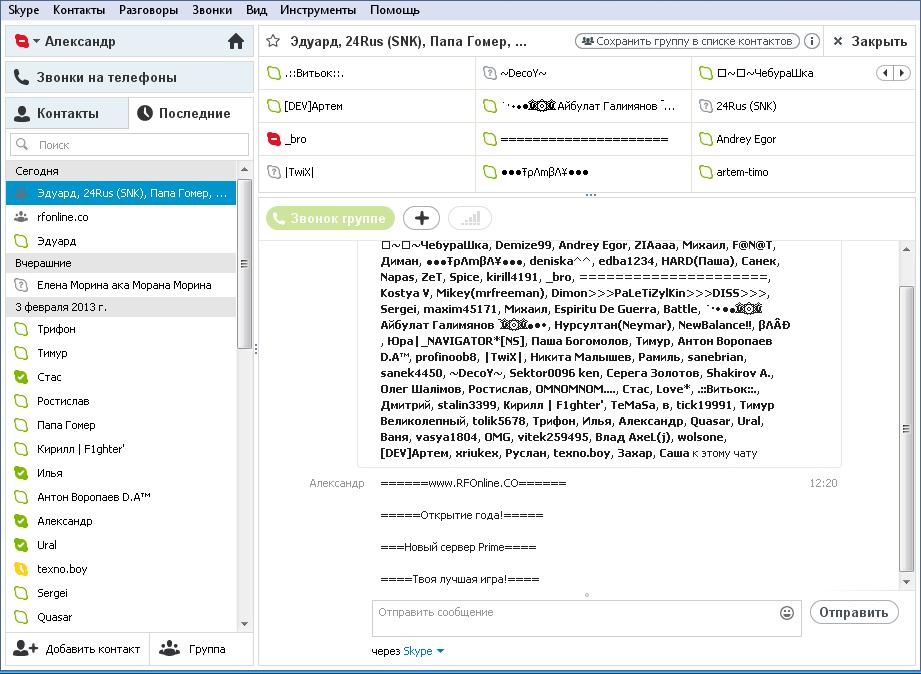Screen dimensions: 921x674
Task: Open the Вид menu
Action: tap(256, 10)
